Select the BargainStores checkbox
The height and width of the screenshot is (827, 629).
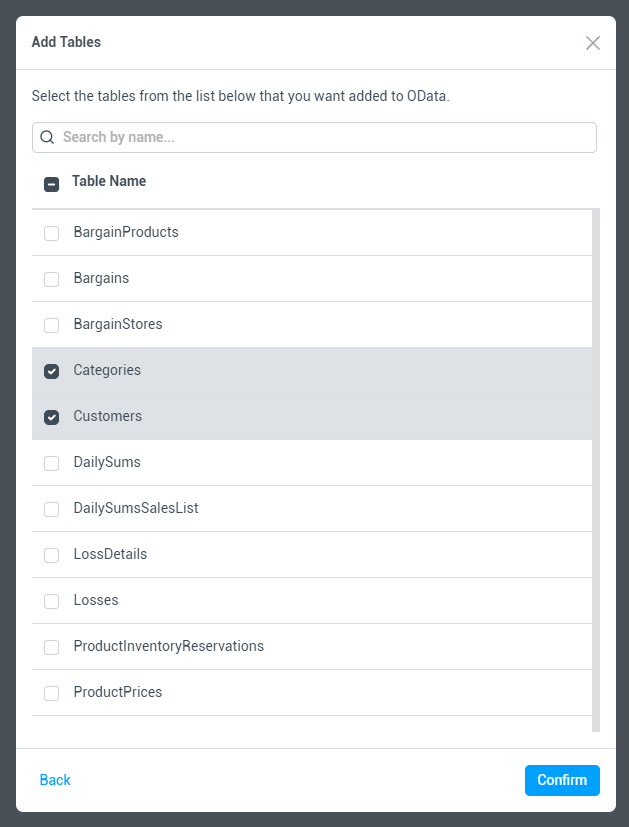pos(52,326)
